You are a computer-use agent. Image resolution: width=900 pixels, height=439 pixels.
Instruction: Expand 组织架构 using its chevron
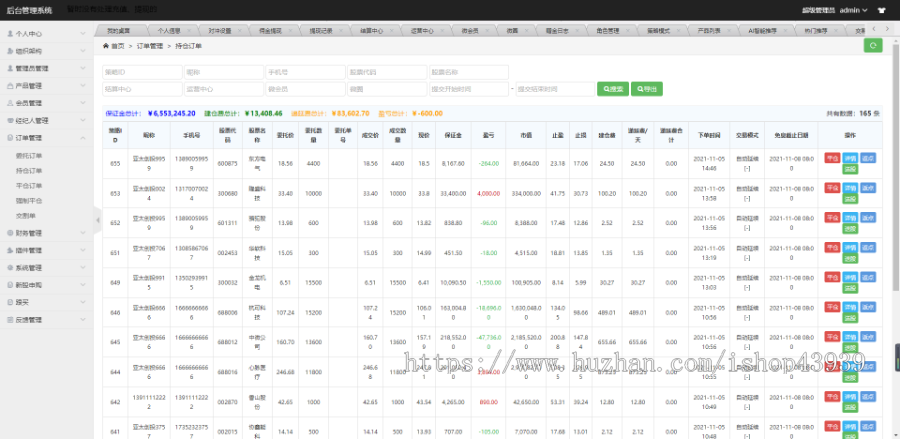(x=83, y=51)
